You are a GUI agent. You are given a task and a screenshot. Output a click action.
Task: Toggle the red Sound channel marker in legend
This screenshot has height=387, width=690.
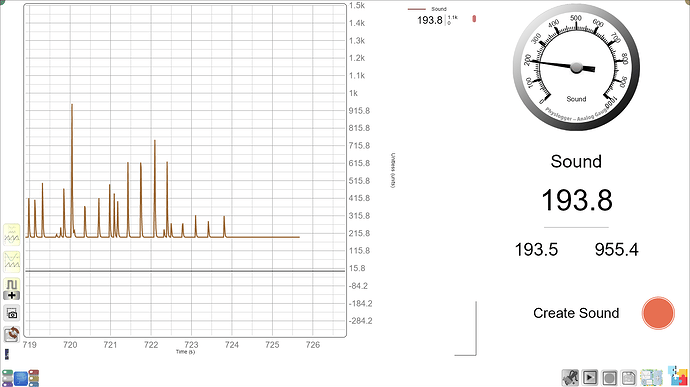point(474,19)
